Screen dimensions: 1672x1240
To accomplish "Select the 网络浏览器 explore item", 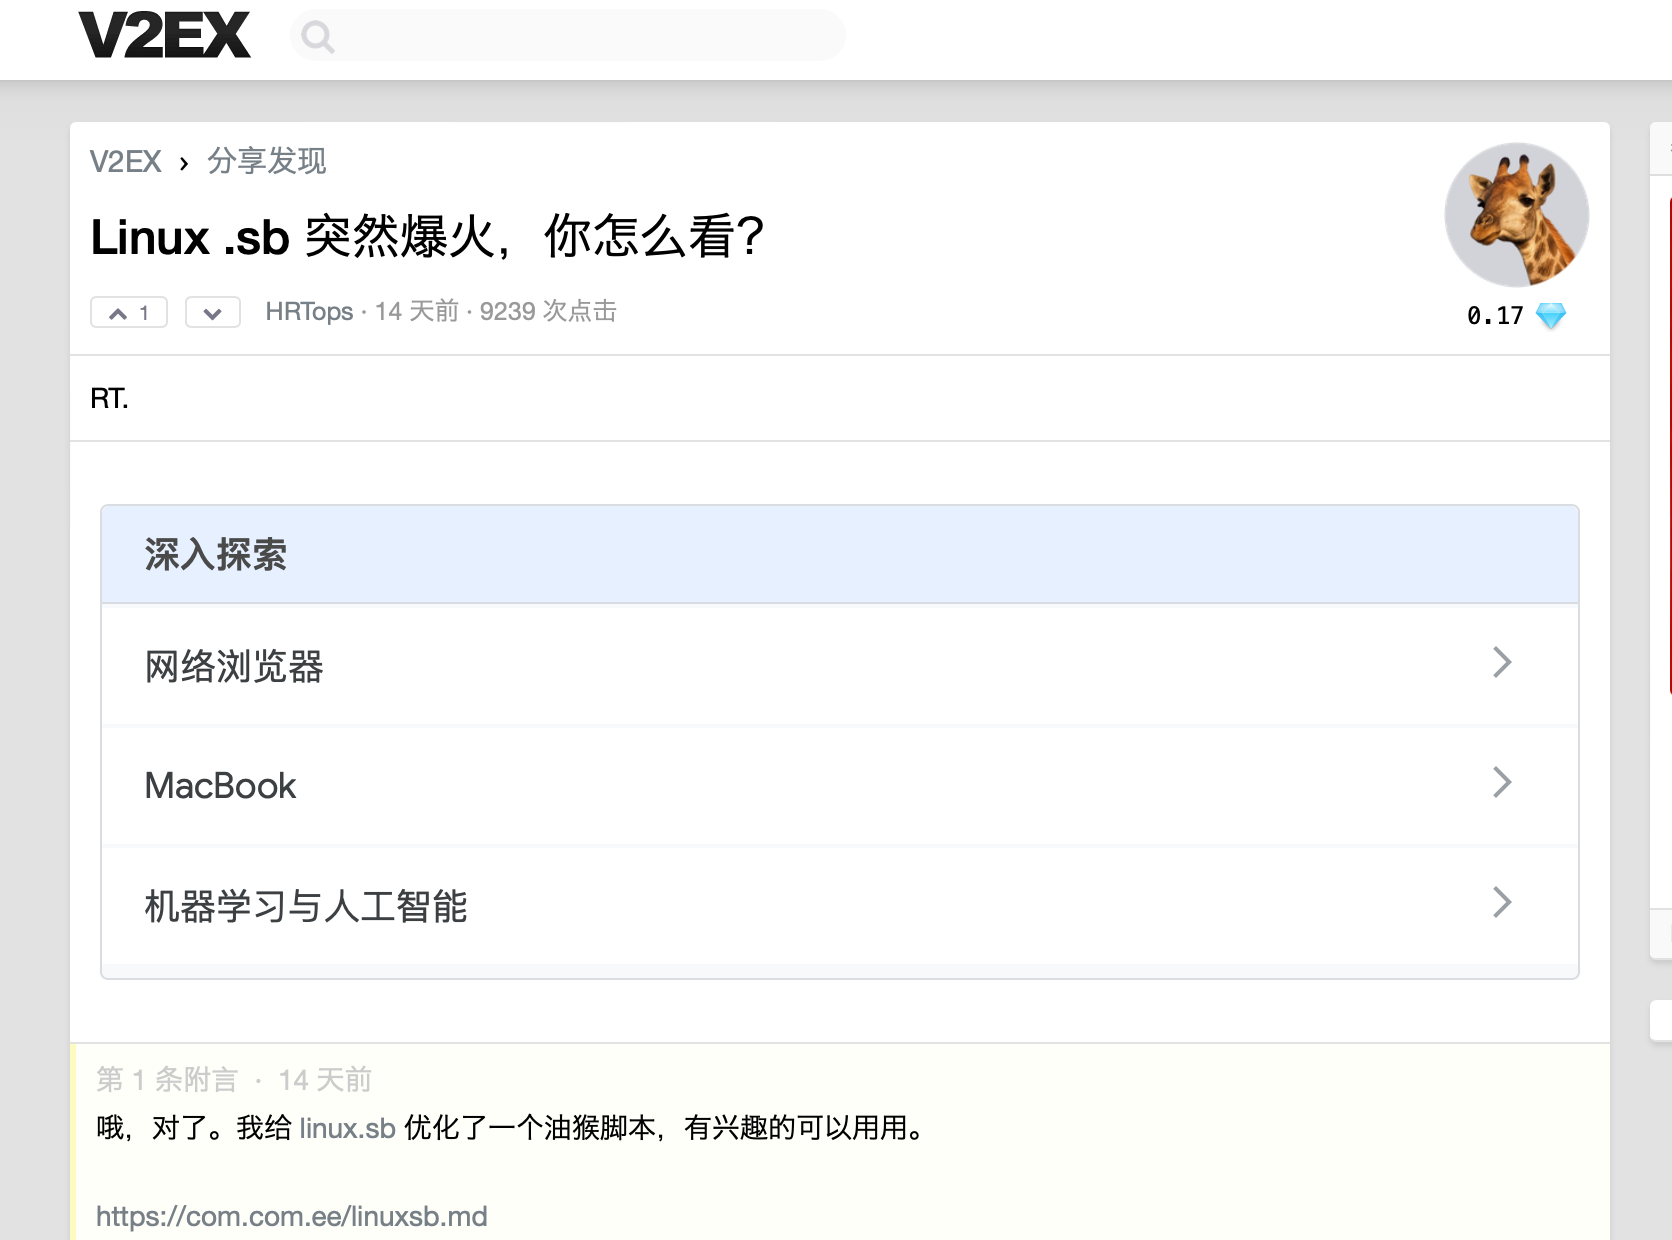I will 840,666.
